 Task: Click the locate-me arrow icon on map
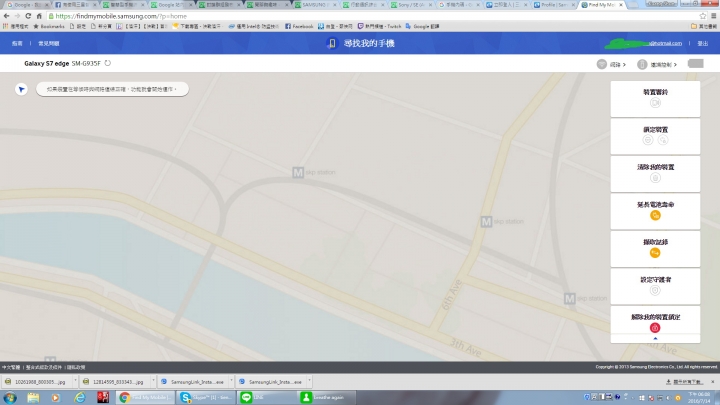tap(21, 89)
